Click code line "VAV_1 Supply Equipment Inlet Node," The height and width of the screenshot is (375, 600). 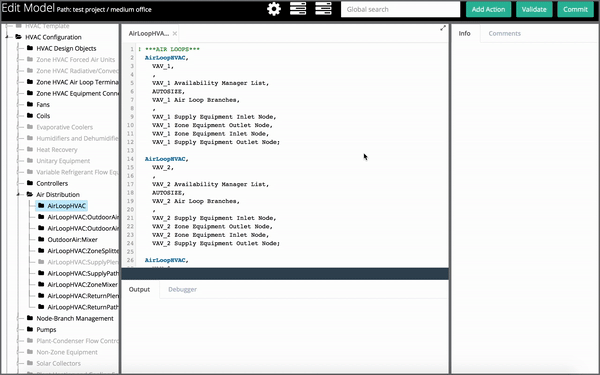214,117
